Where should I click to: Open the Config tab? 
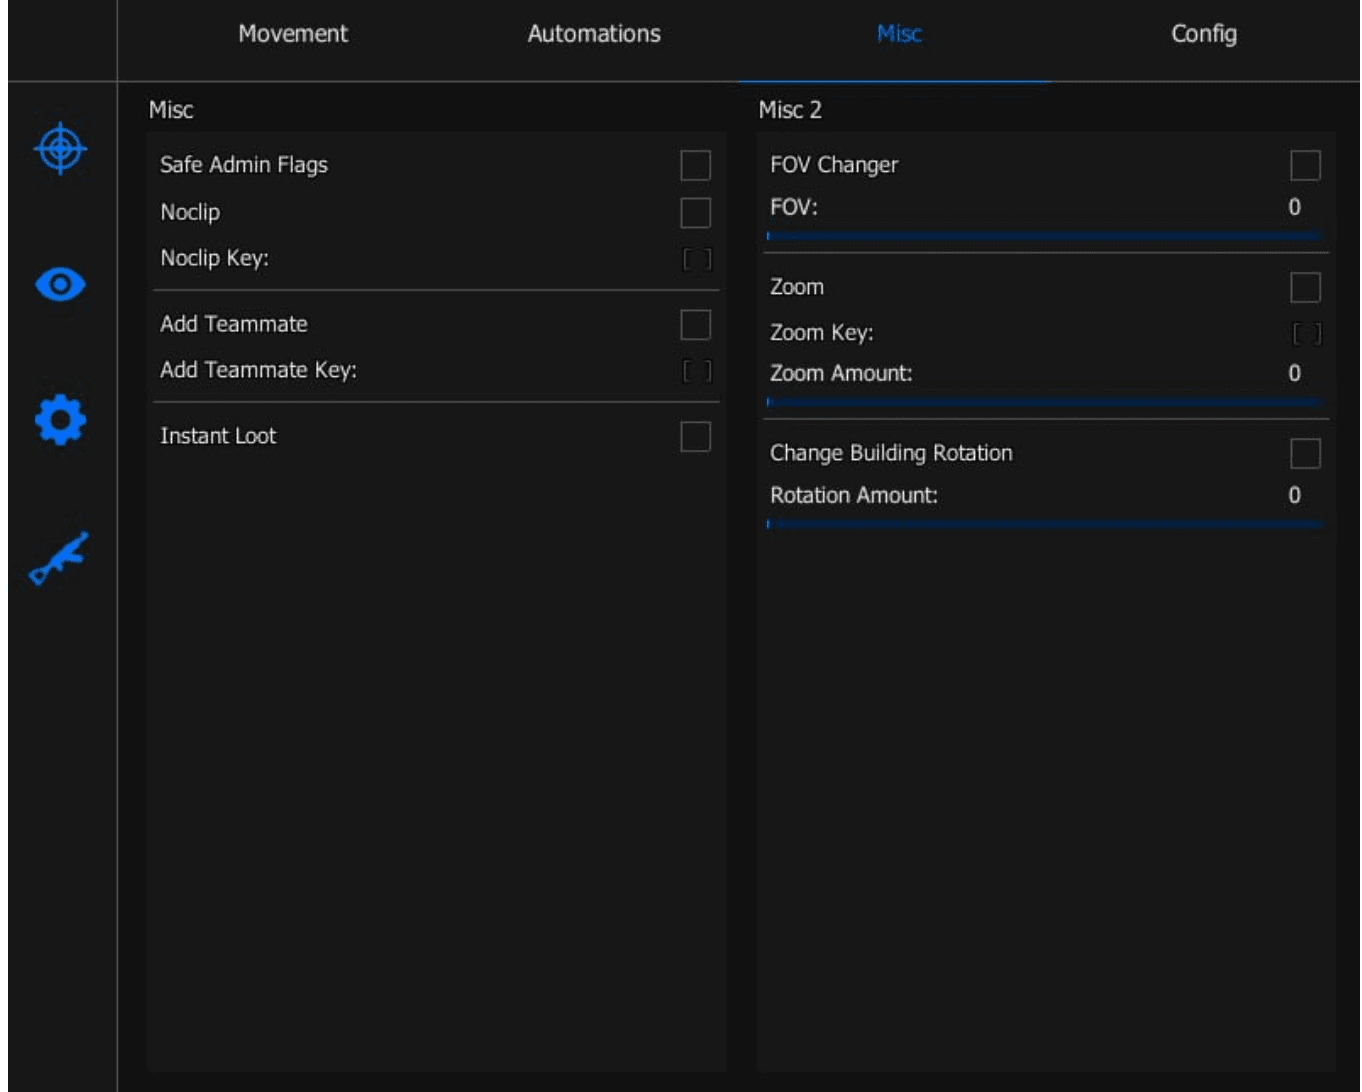[1203, 34]
